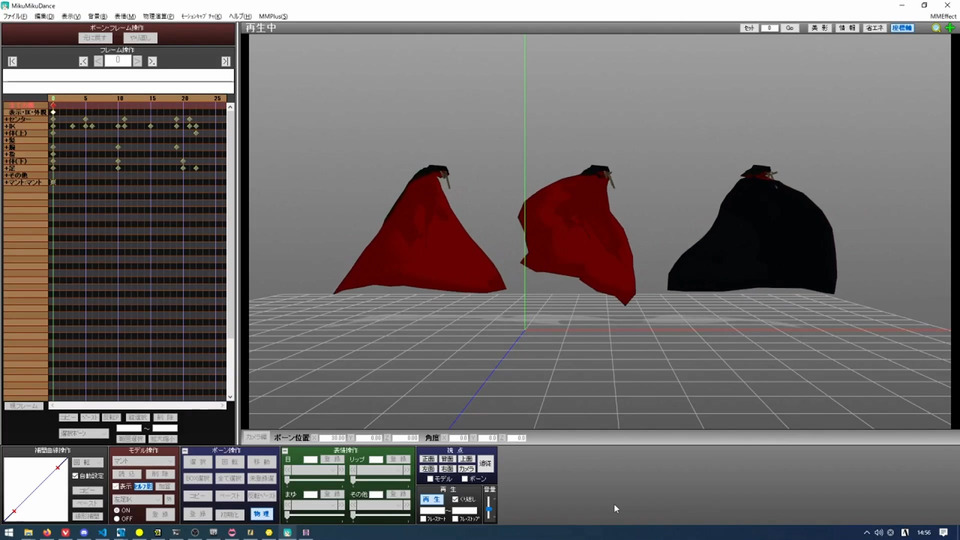Step to the next frame arrow
The width and height of the screenshot is (960, 540).
pyautogui.click(x=138, y=61)
